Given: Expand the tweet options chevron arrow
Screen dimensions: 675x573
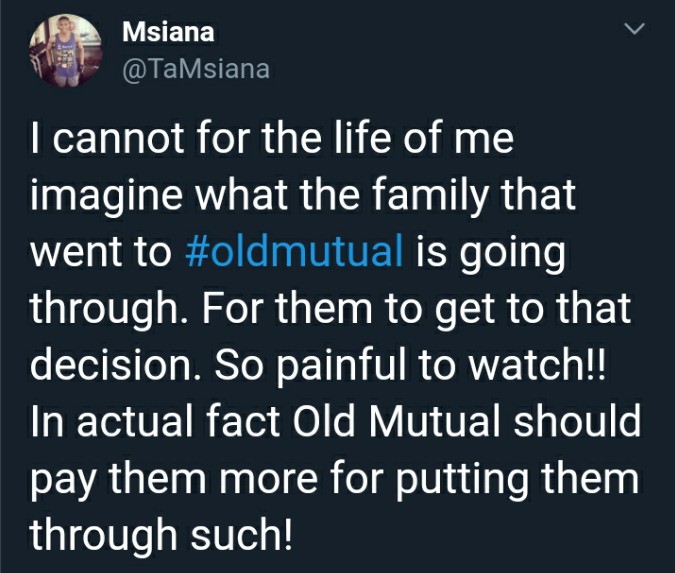Looking at the screenshot, I should point(635,29).
